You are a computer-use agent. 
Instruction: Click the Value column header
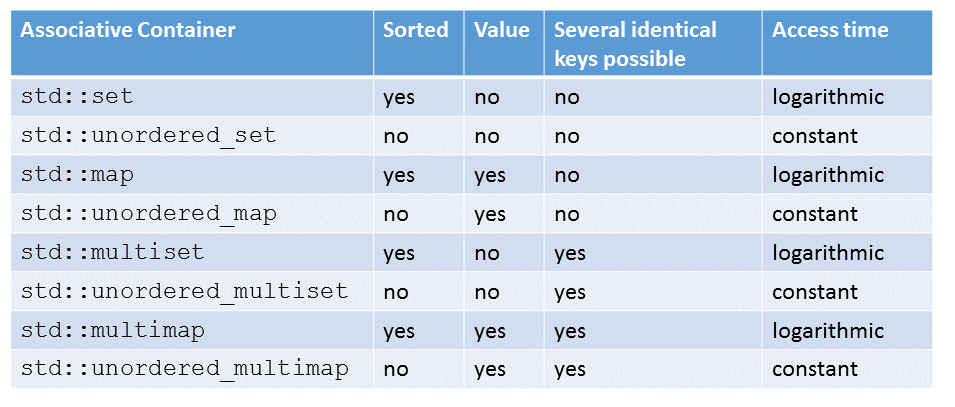(503, 30)
